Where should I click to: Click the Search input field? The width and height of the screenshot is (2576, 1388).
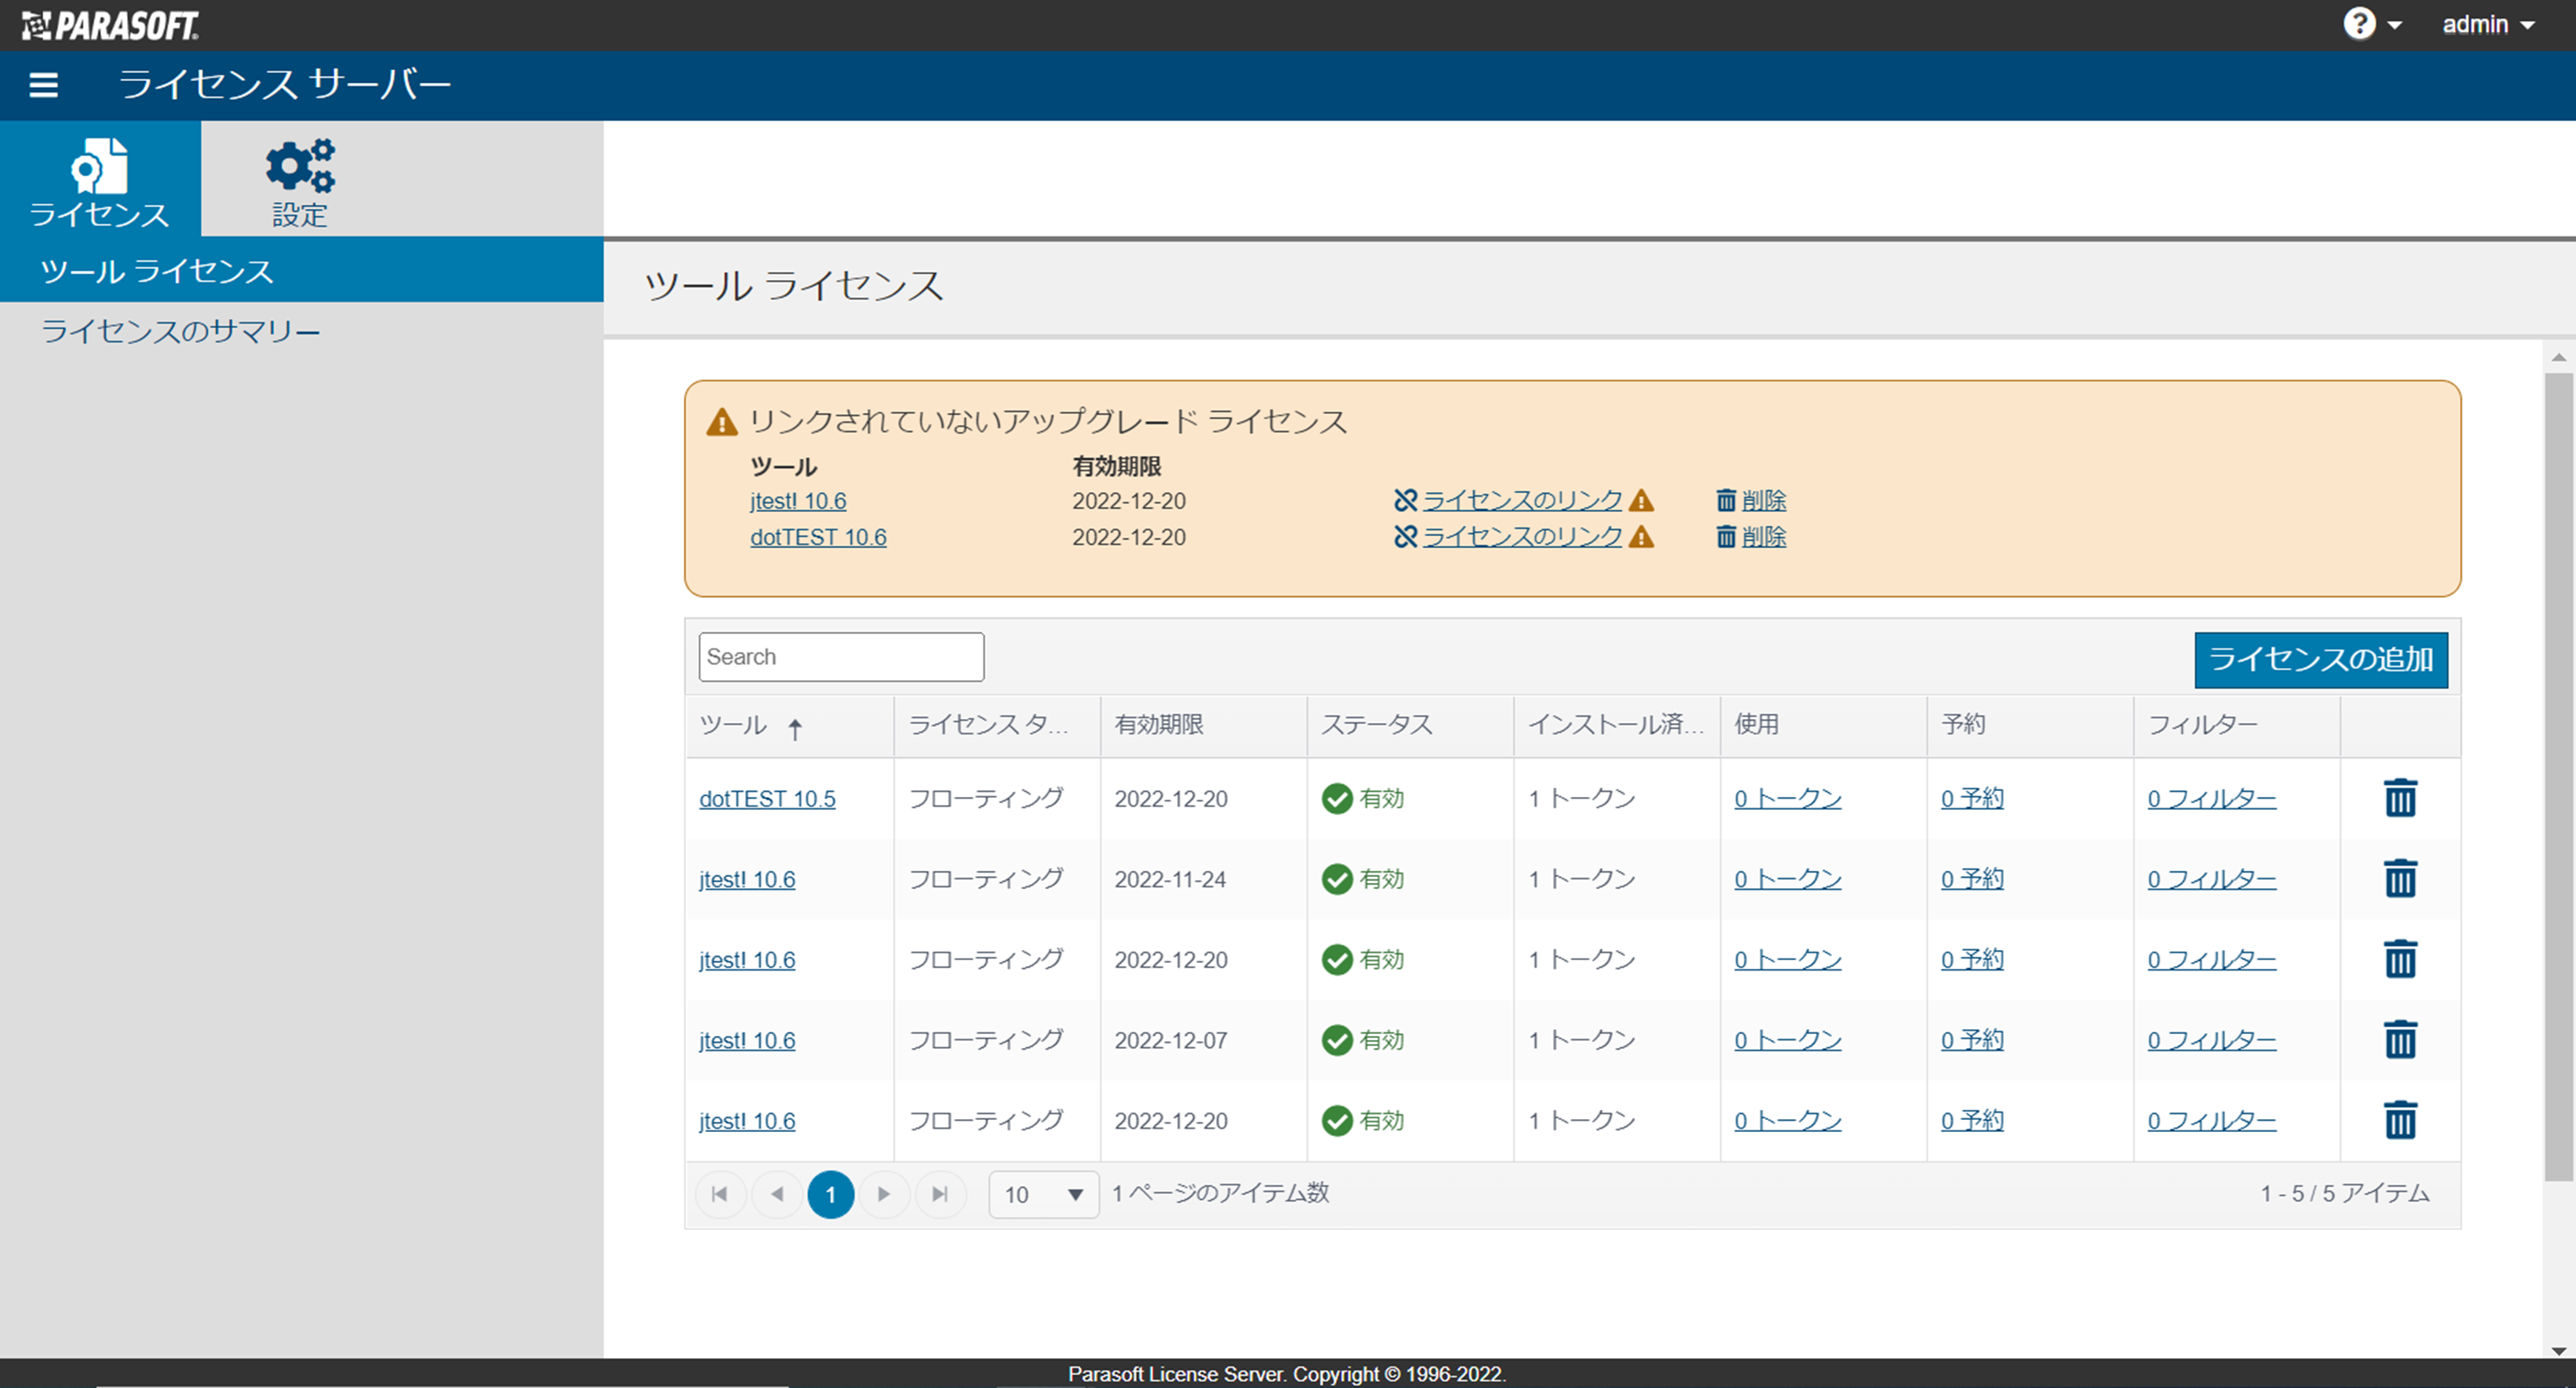841,654
